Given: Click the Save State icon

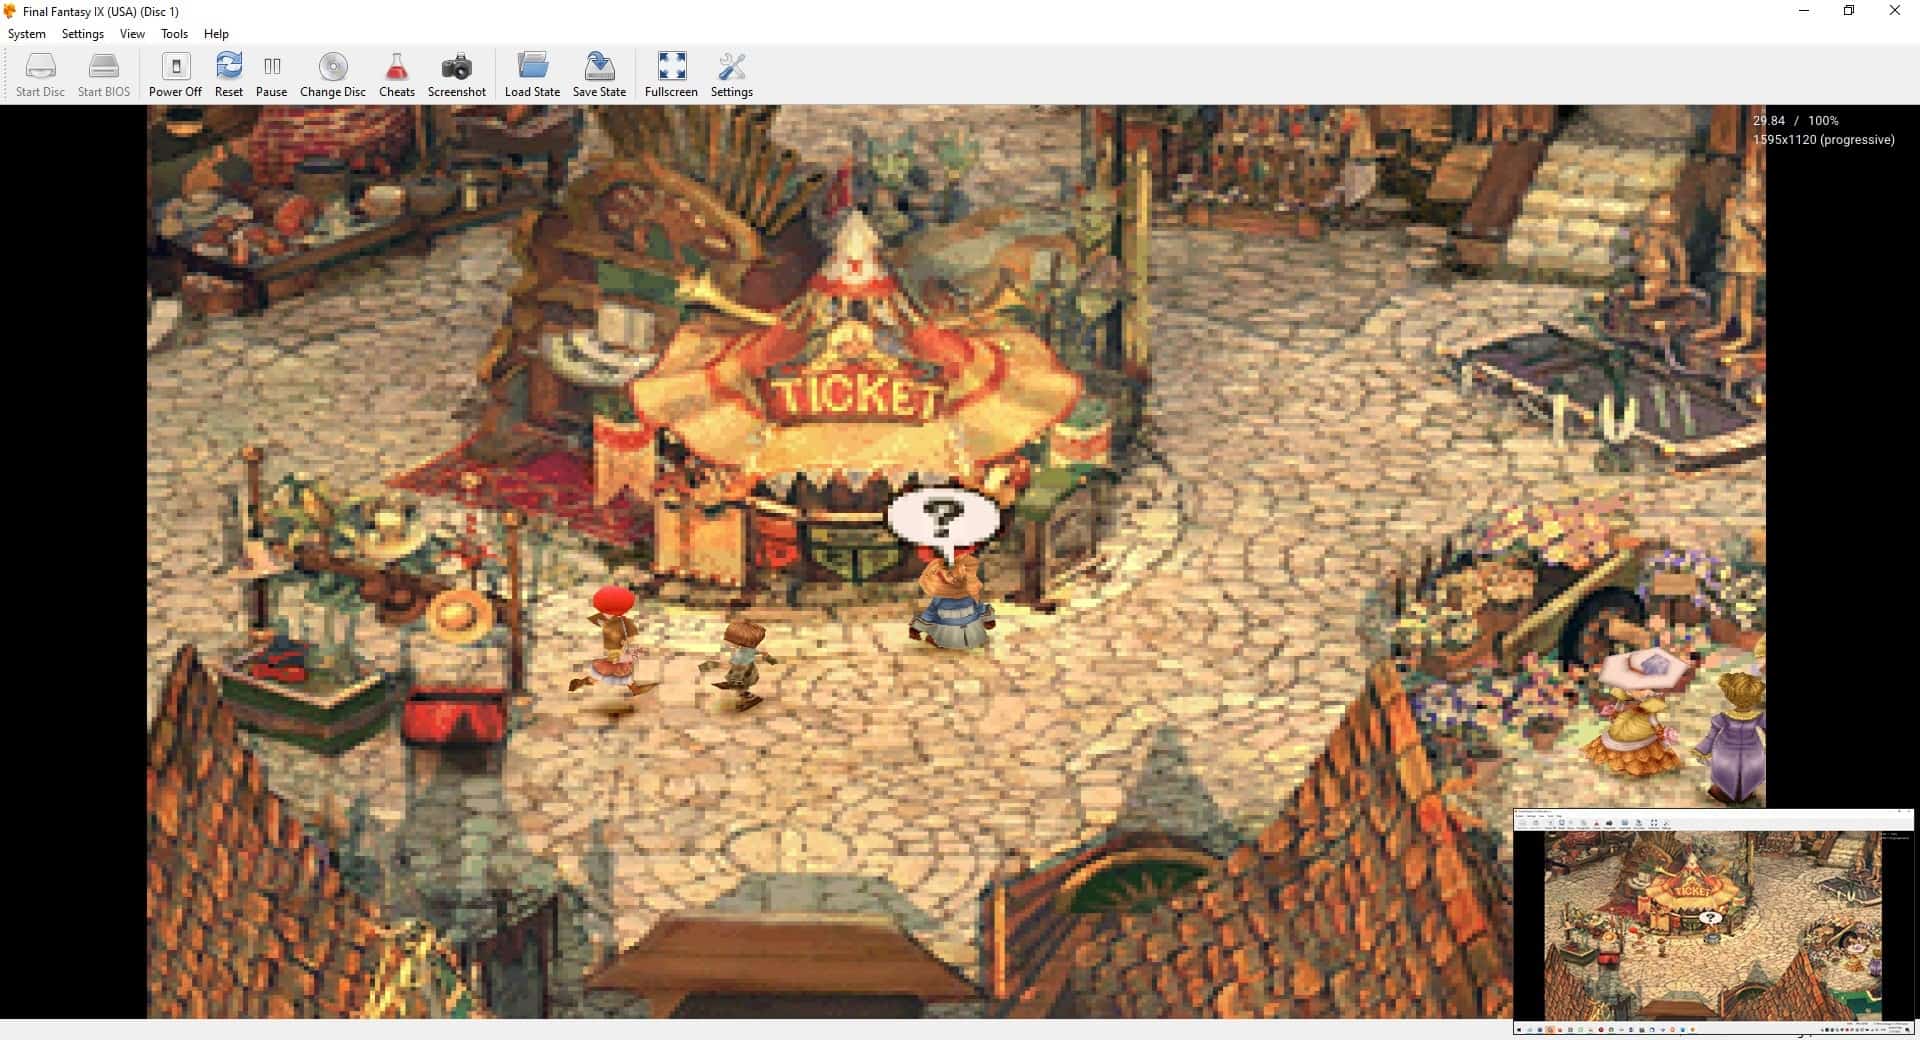Looking at the screenshot, I should [599, 75].
